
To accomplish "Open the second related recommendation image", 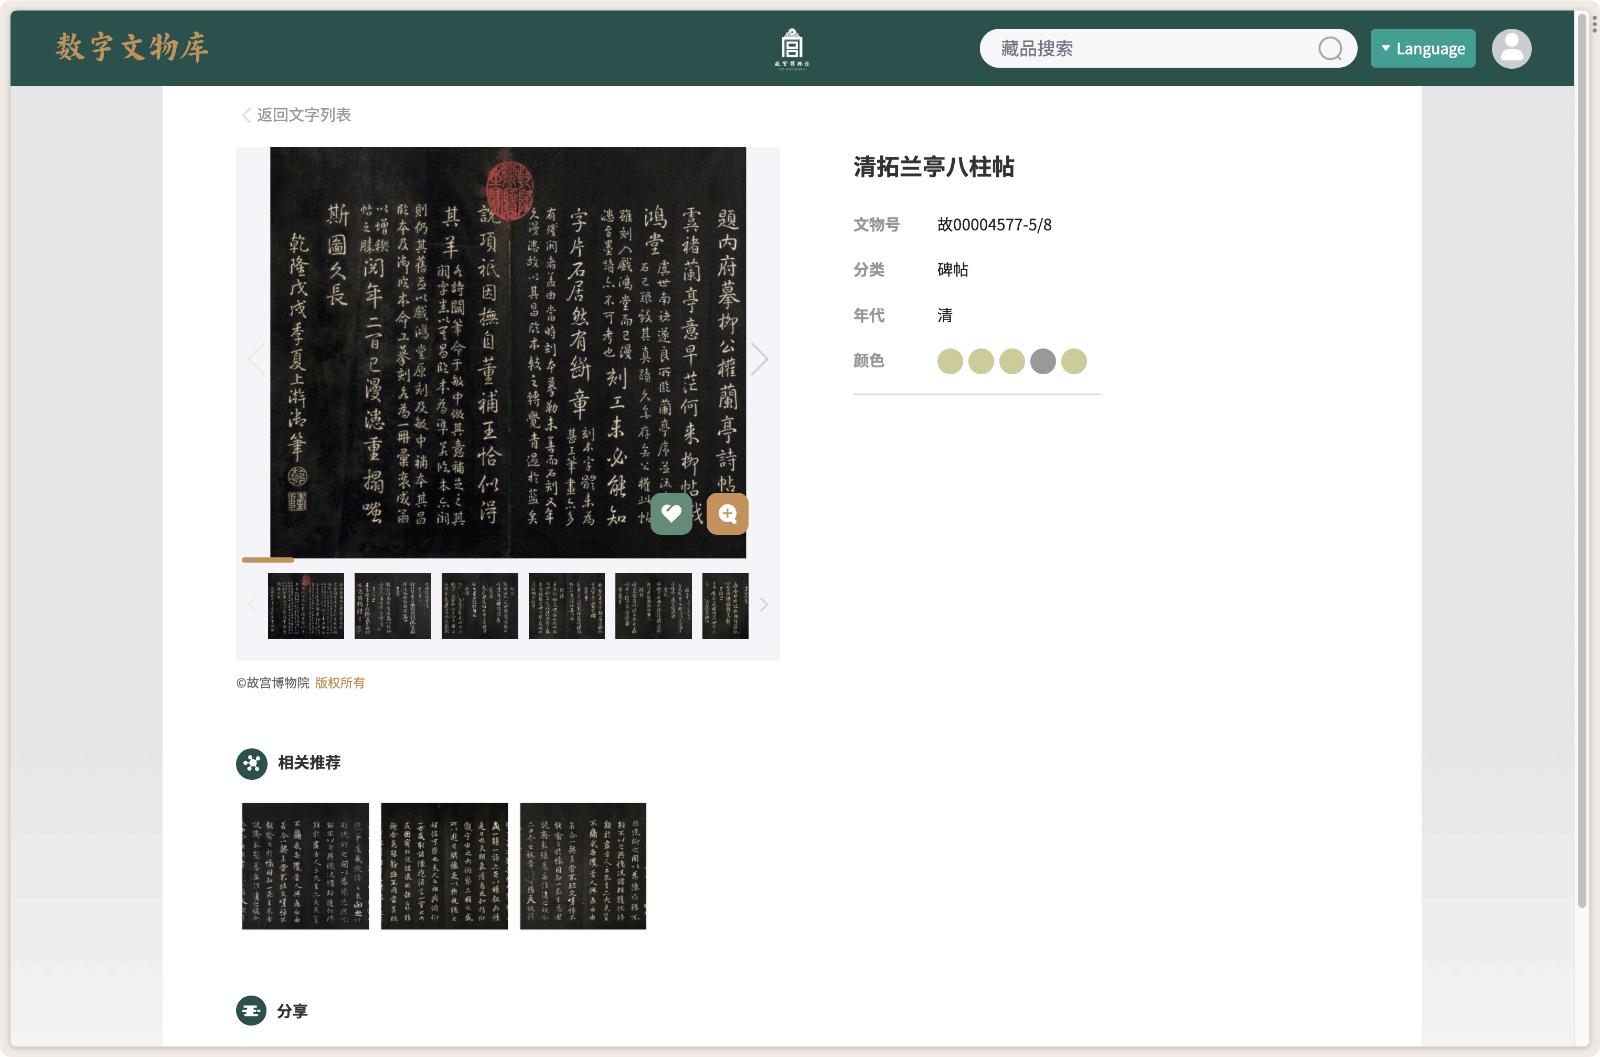I will 444,866.
